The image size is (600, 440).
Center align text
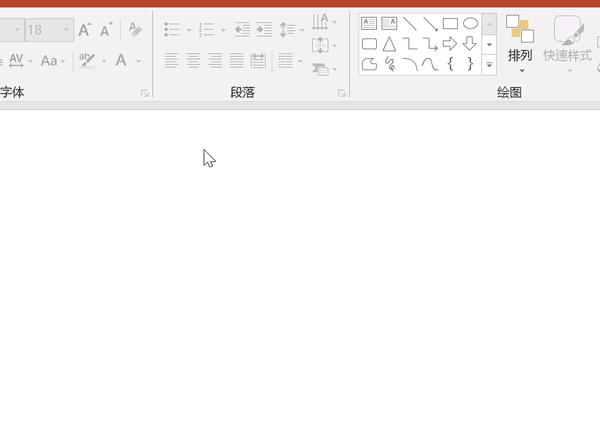(193, 60)
